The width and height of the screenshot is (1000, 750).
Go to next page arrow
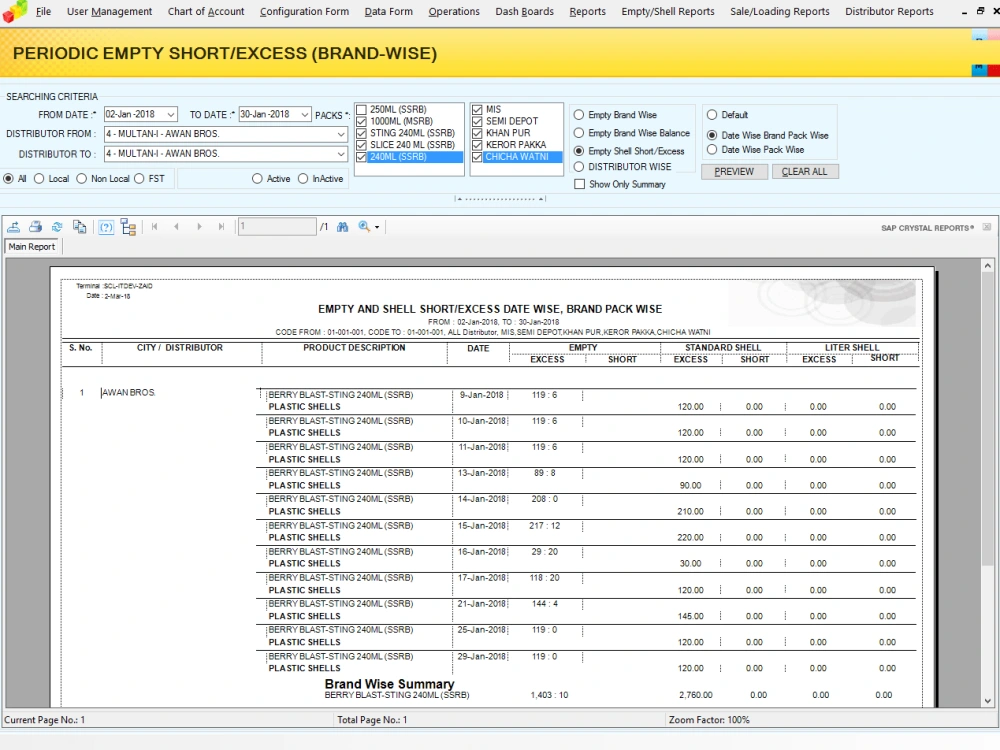coord(199,226)
